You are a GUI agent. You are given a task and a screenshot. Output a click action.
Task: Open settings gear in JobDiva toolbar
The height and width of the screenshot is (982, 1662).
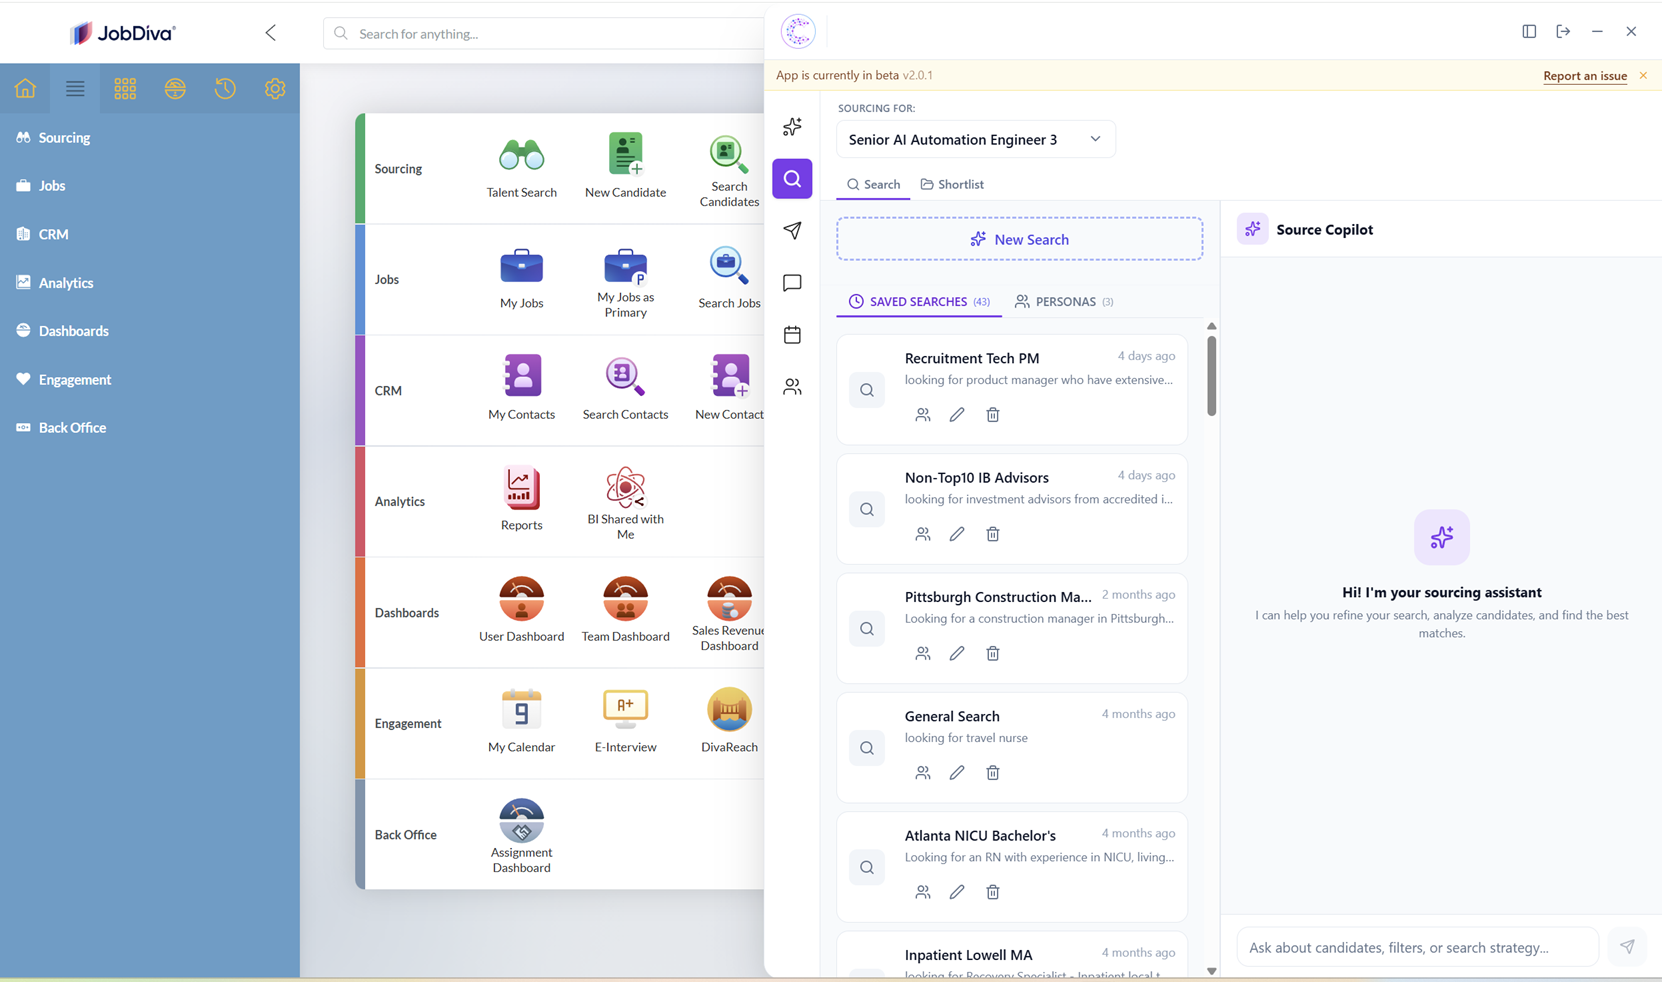click(275, 89)
